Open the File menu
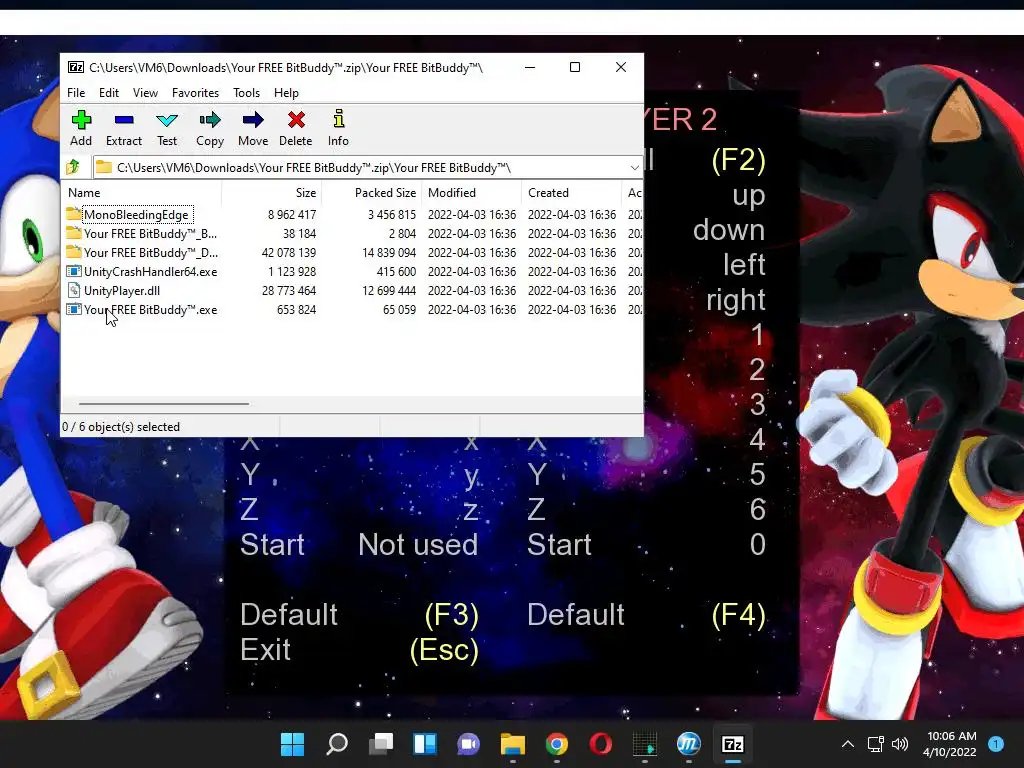1024x768 pixels. (x=76, y=93)
